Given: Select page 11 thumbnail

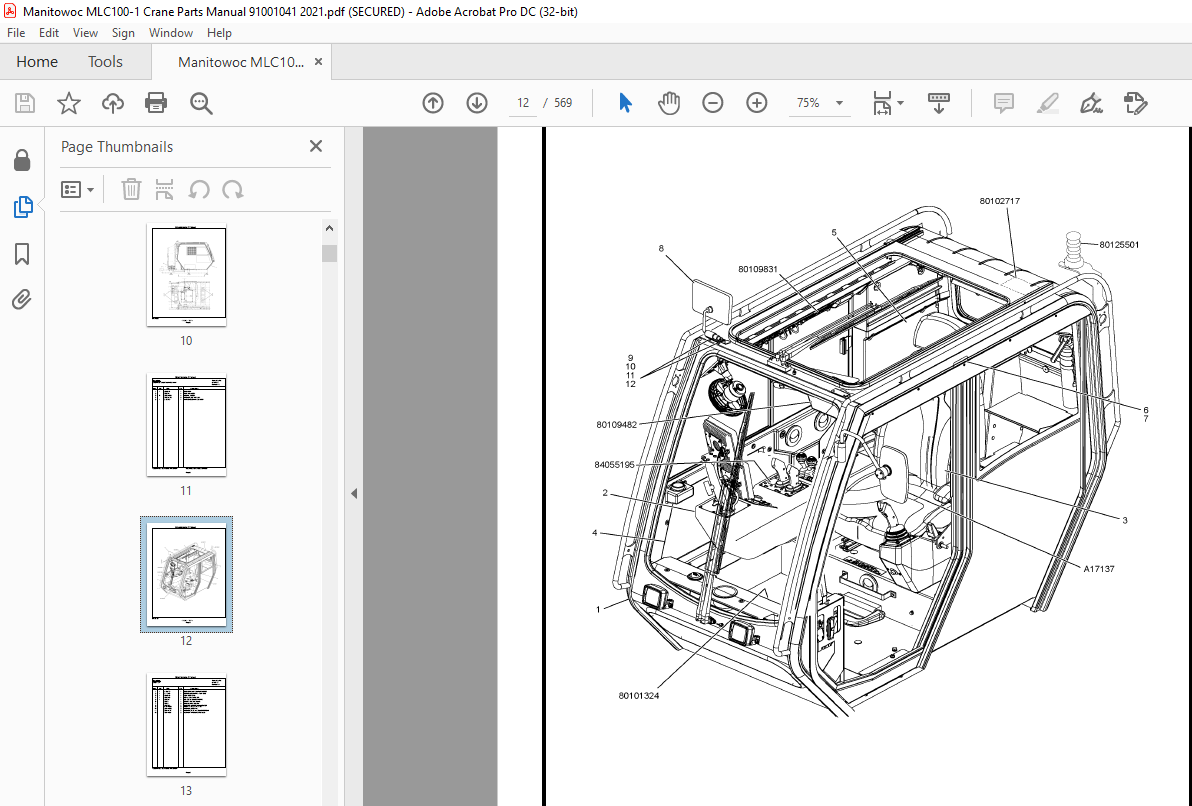Looking at the screenshot, I should [x=186, y=424].
